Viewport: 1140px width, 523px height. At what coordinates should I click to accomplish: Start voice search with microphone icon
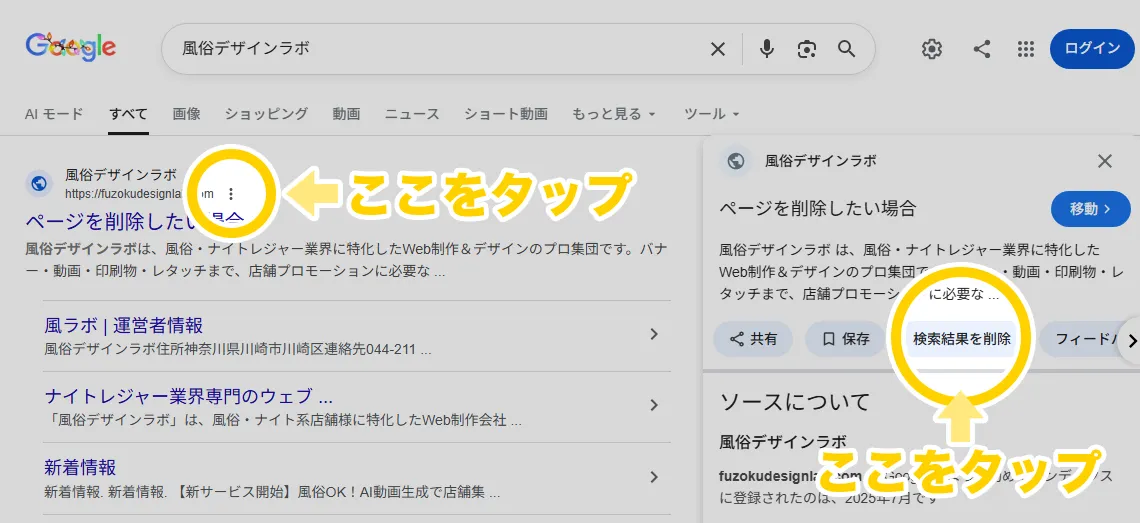767,49
